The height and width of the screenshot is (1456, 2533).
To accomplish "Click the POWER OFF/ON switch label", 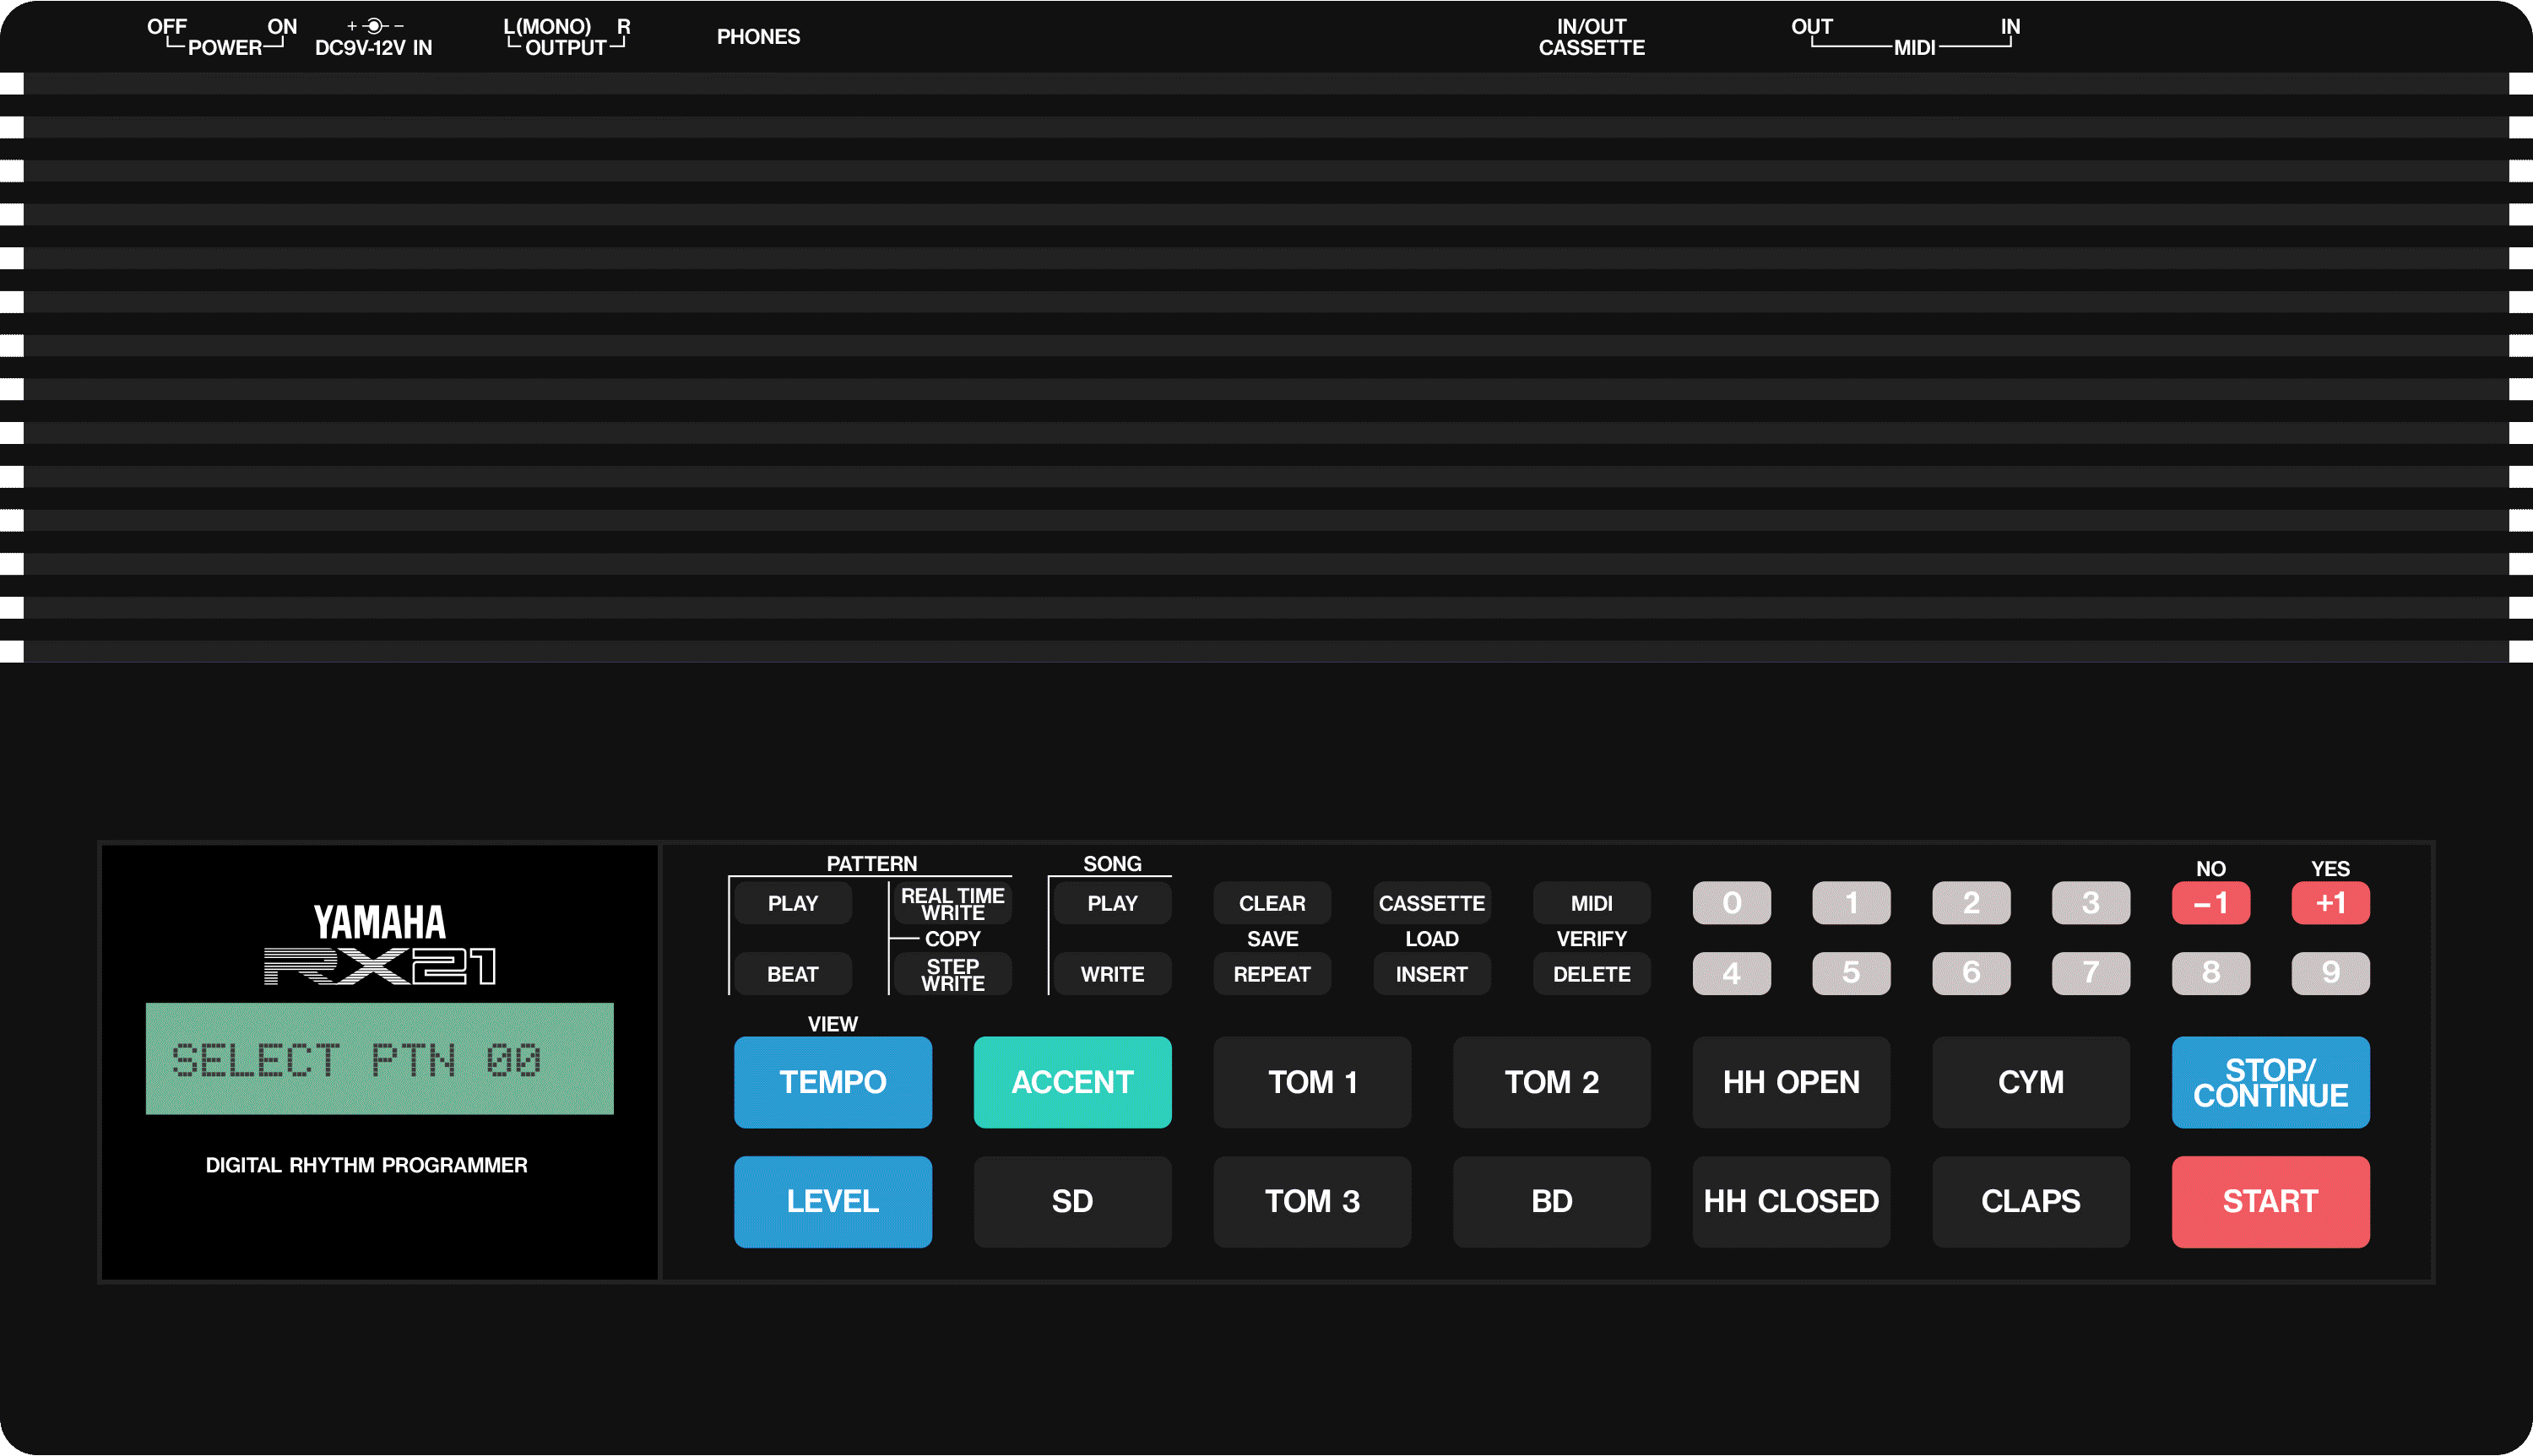I will pyautogui.click(x=223, y=37).
